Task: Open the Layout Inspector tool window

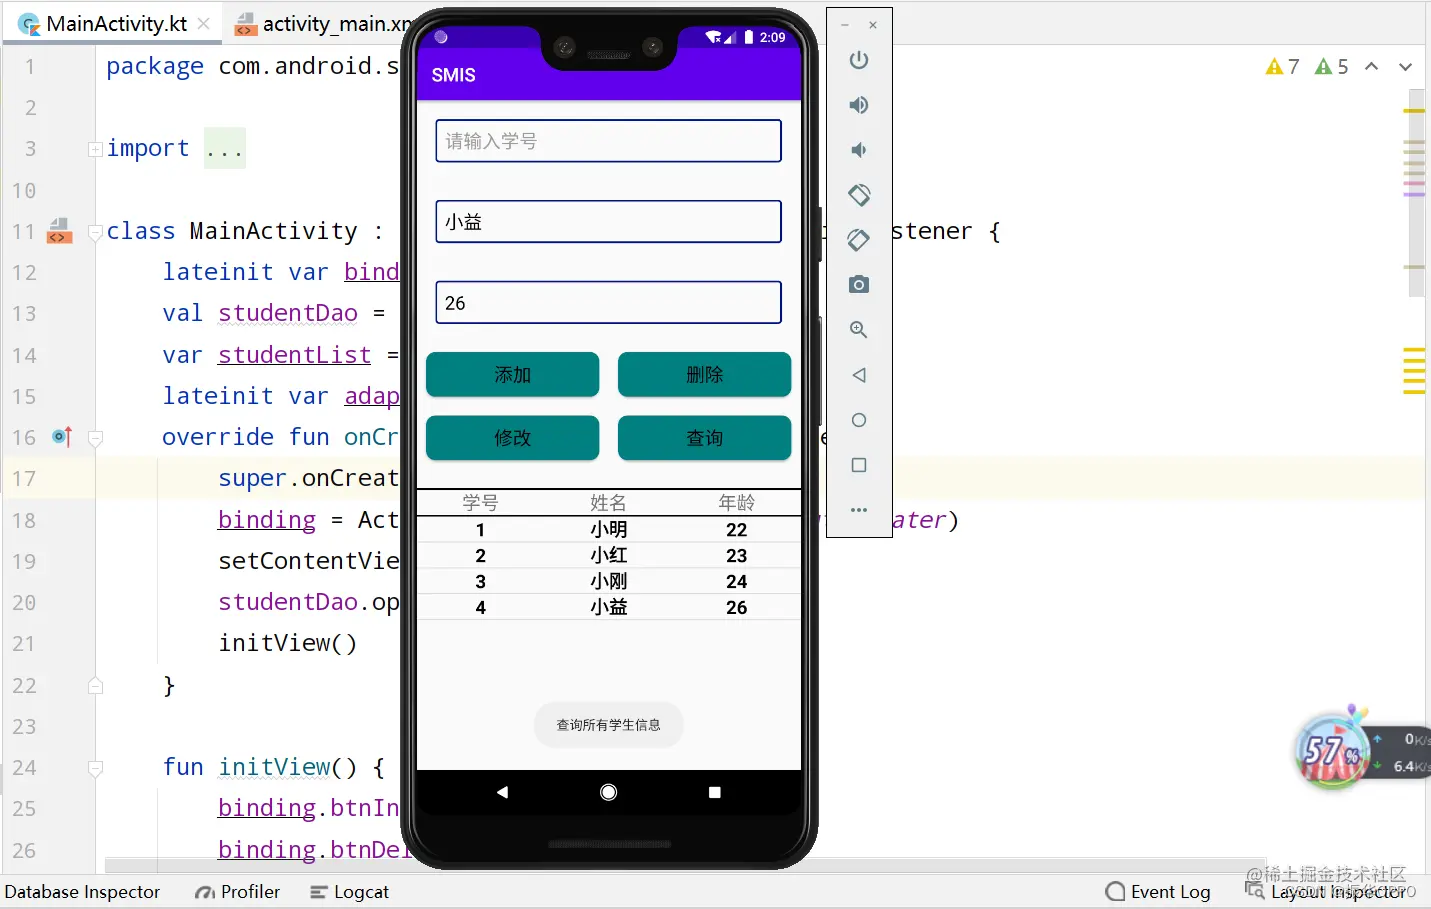Action: (1325, 891)
